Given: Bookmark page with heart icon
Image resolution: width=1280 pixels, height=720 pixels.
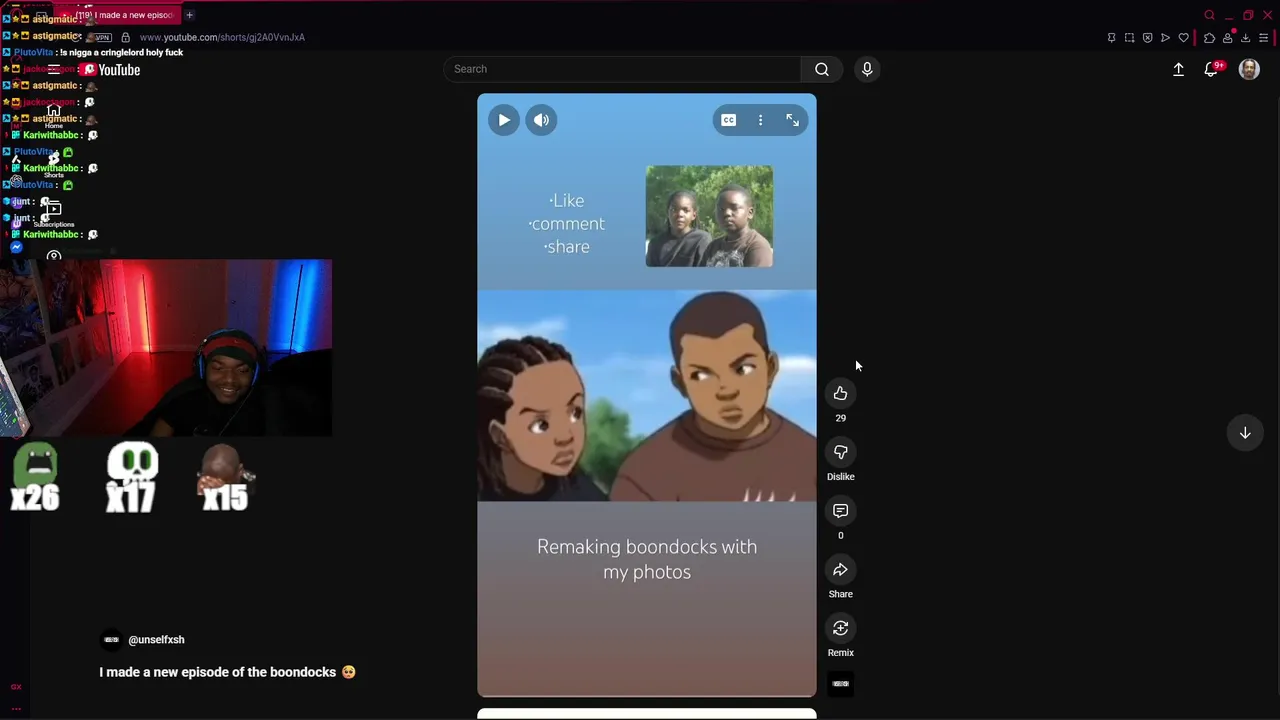Looking at the screenshot, I should pos(1183,38).
